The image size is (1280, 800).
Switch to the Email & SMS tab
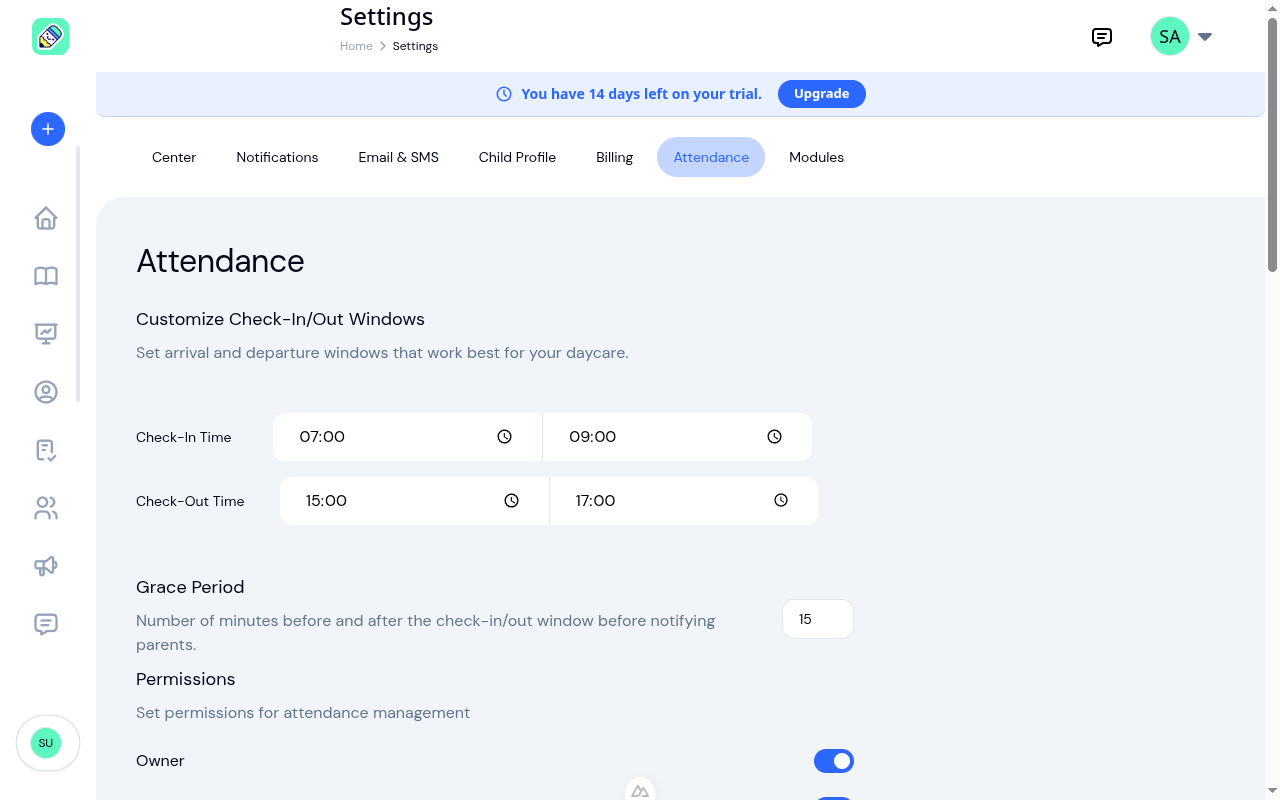[399, 157]
